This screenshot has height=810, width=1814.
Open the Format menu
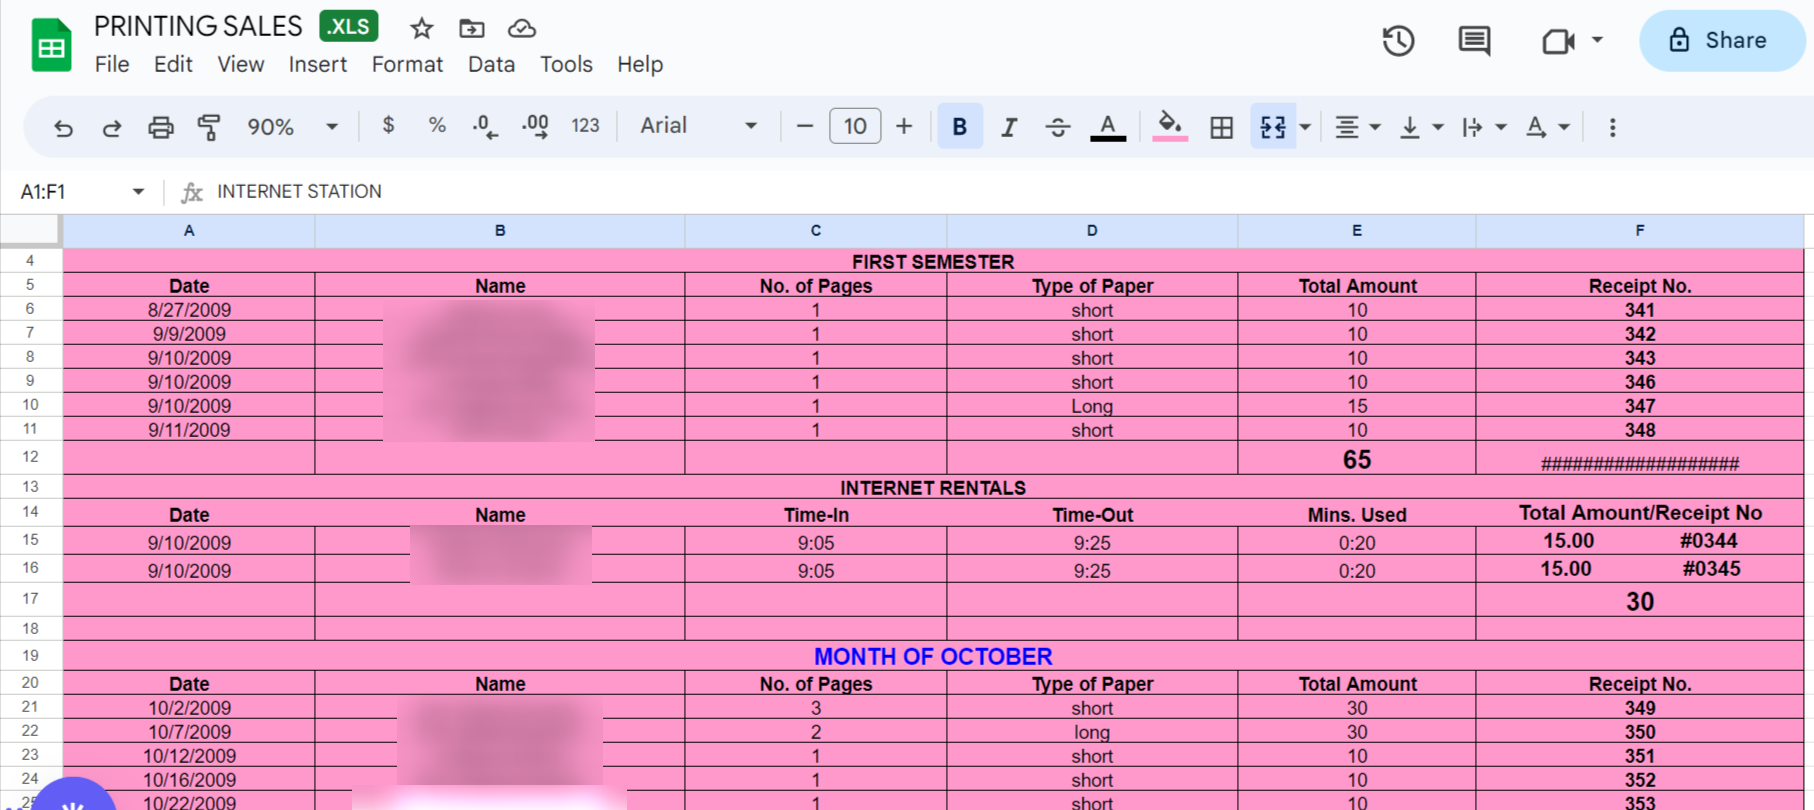(407, 64)
